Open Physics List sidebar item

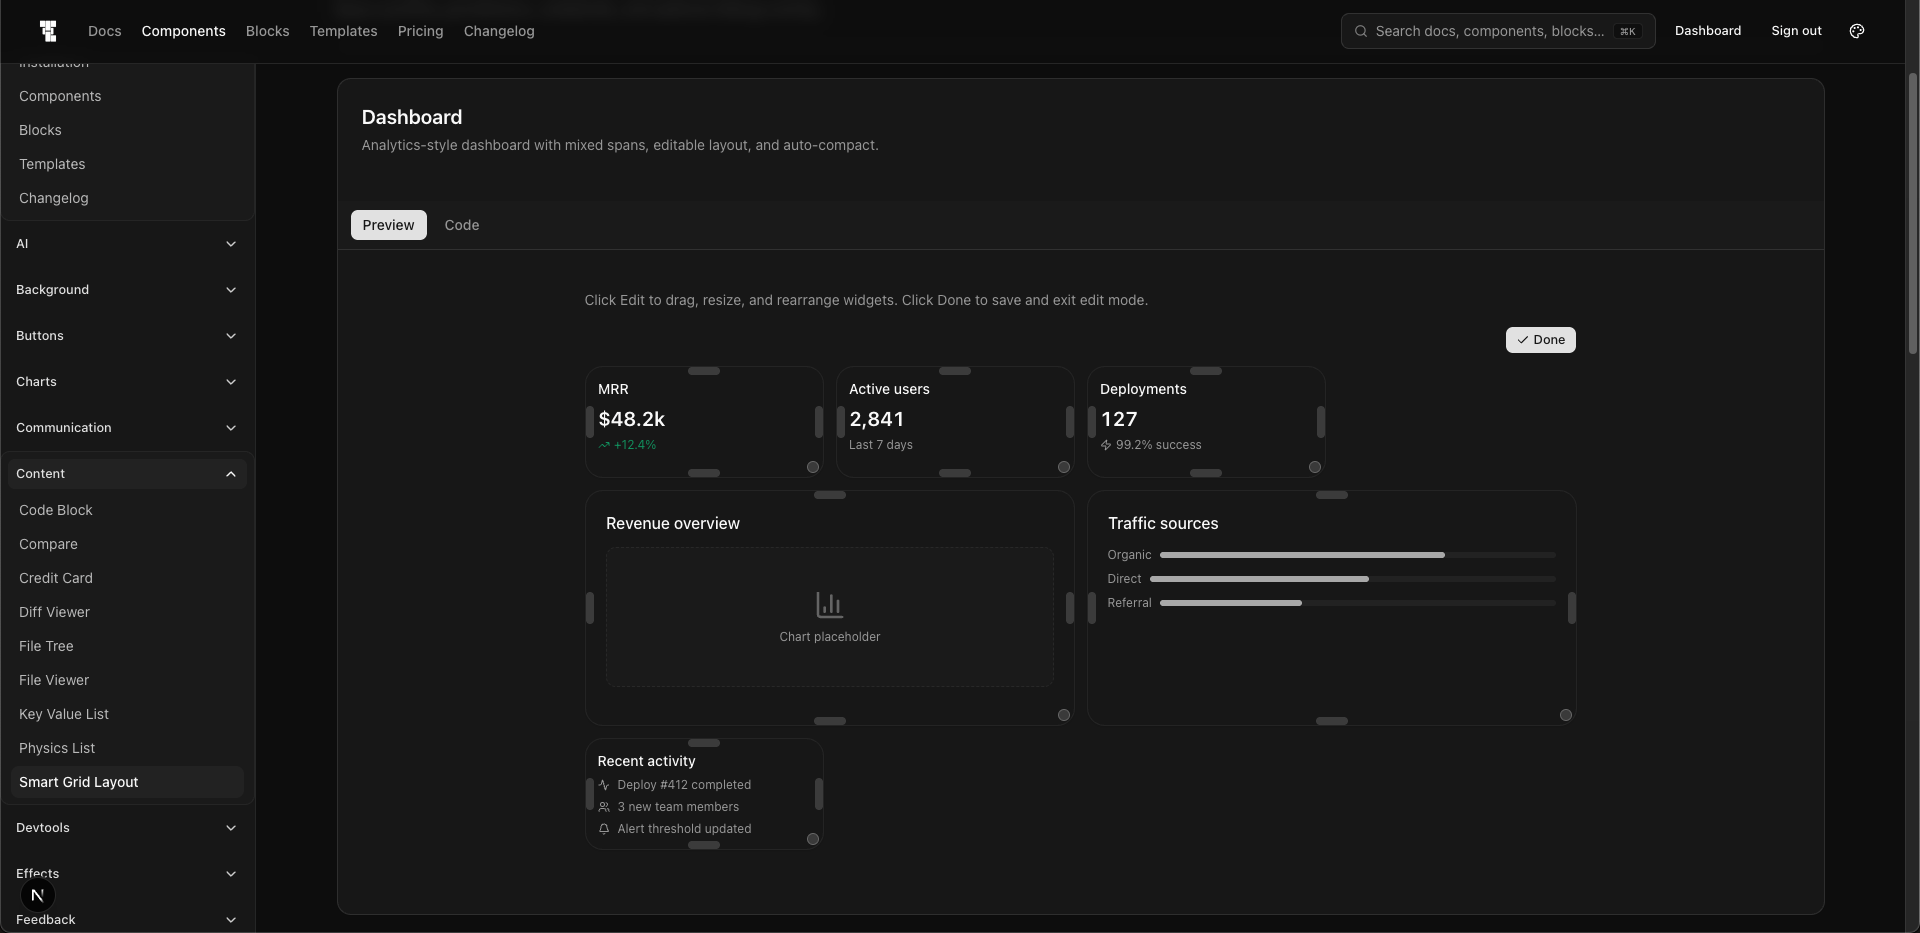click(127, 748)
